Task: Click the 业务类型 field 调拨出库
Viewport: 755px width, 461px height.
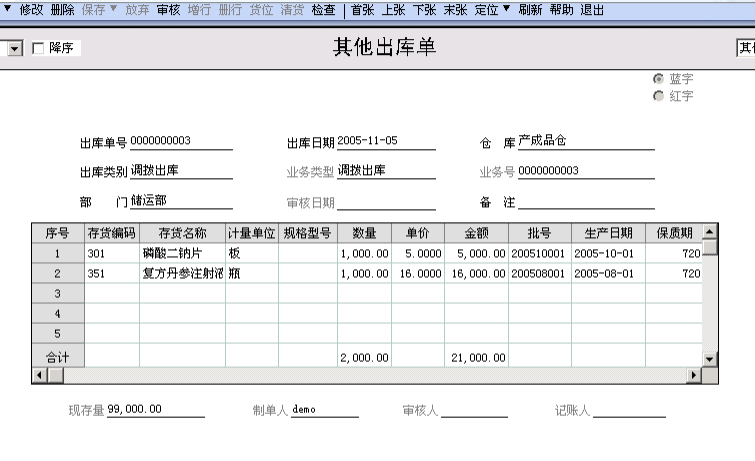Action: point(386,171)
